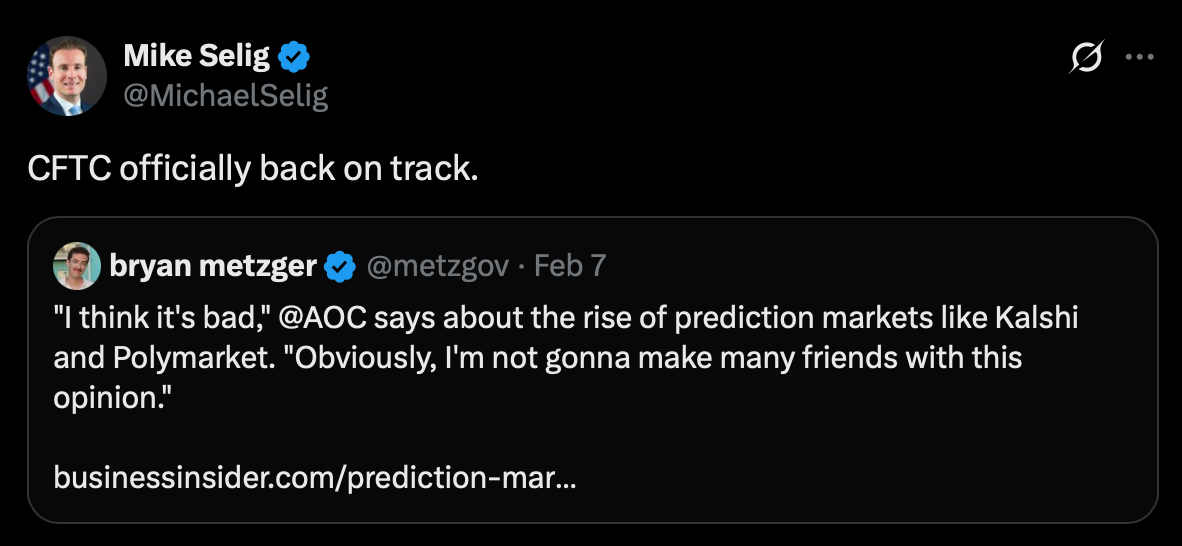This screenshot has height=546, width=1182.
Task: Click the Mike Selig display name
Action: point(196,57)
